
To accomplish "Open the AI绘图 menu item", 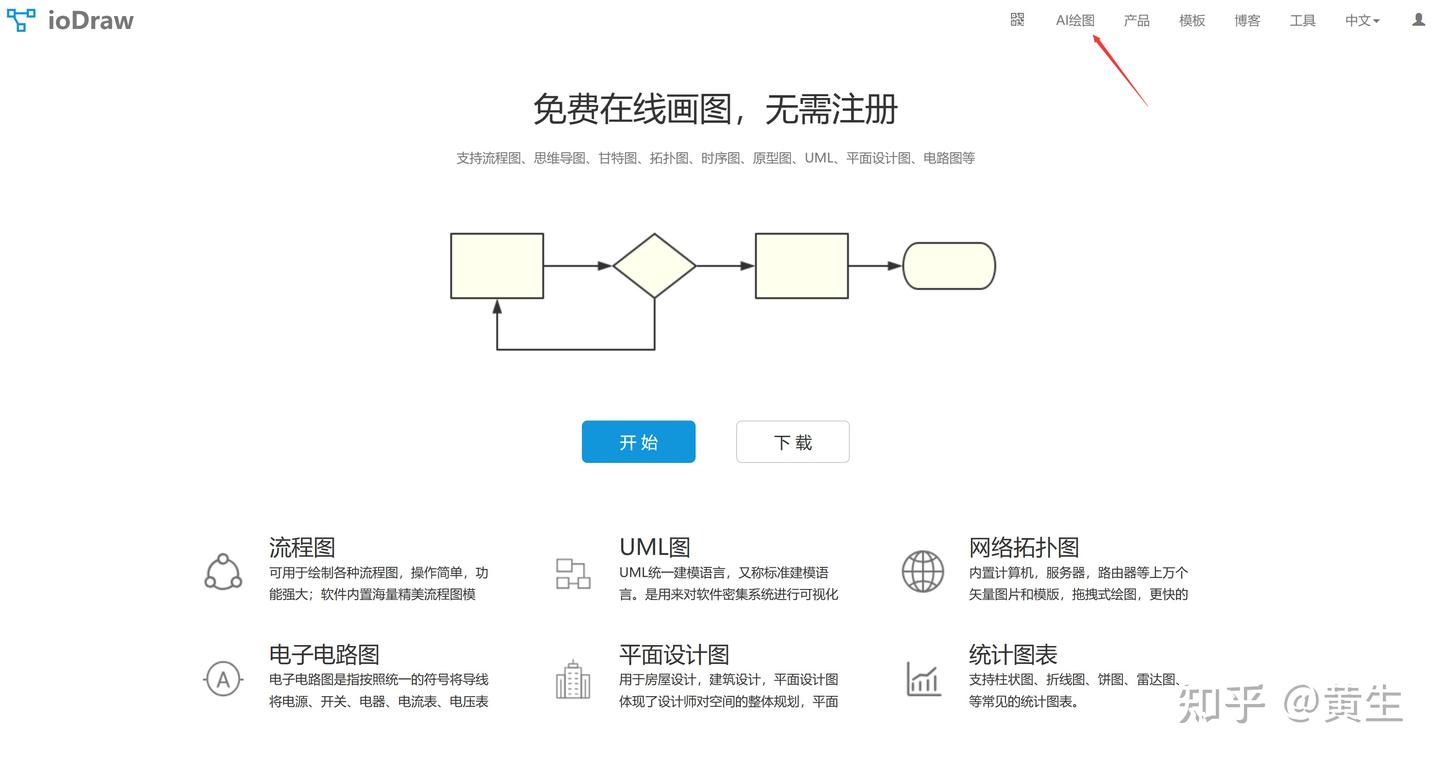I will tap(1075, 20).
